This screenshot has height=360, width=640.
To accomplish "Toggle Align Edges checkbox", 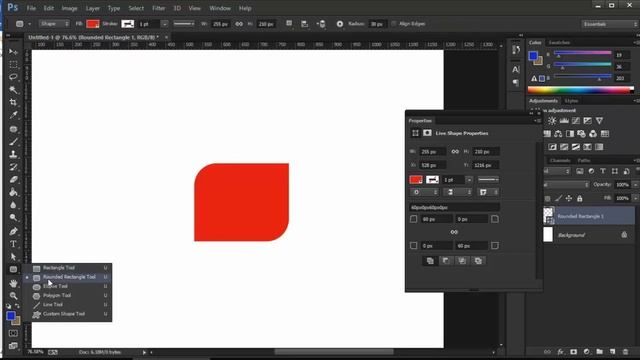I will (394, 24).
